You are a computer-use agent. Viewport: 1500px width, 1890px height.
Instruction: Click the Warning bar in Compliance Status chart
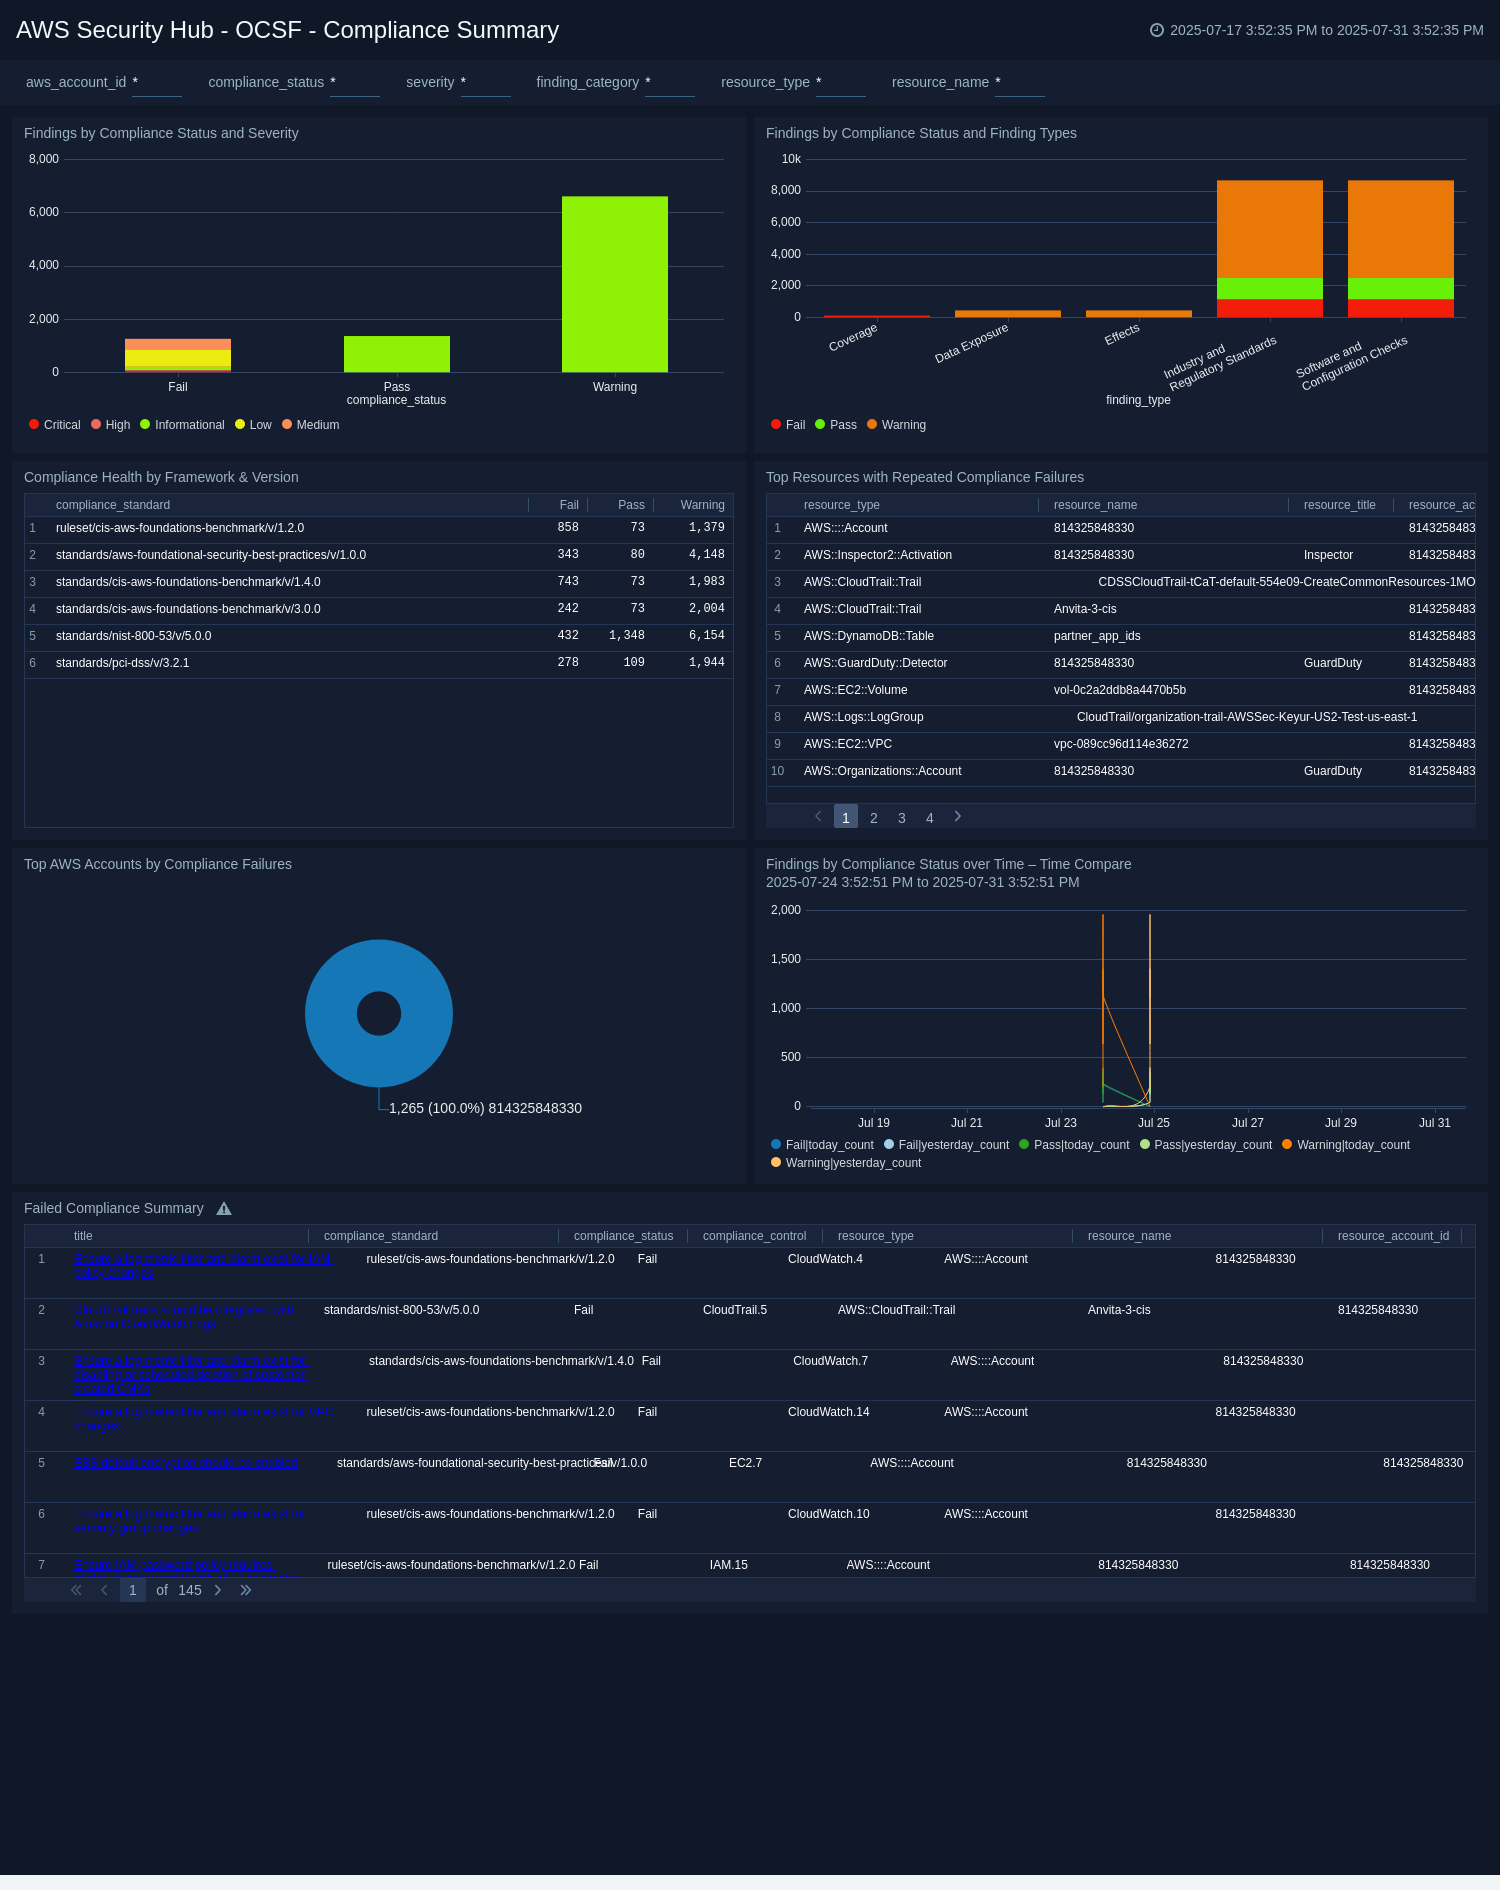click(x=615, y=284)
